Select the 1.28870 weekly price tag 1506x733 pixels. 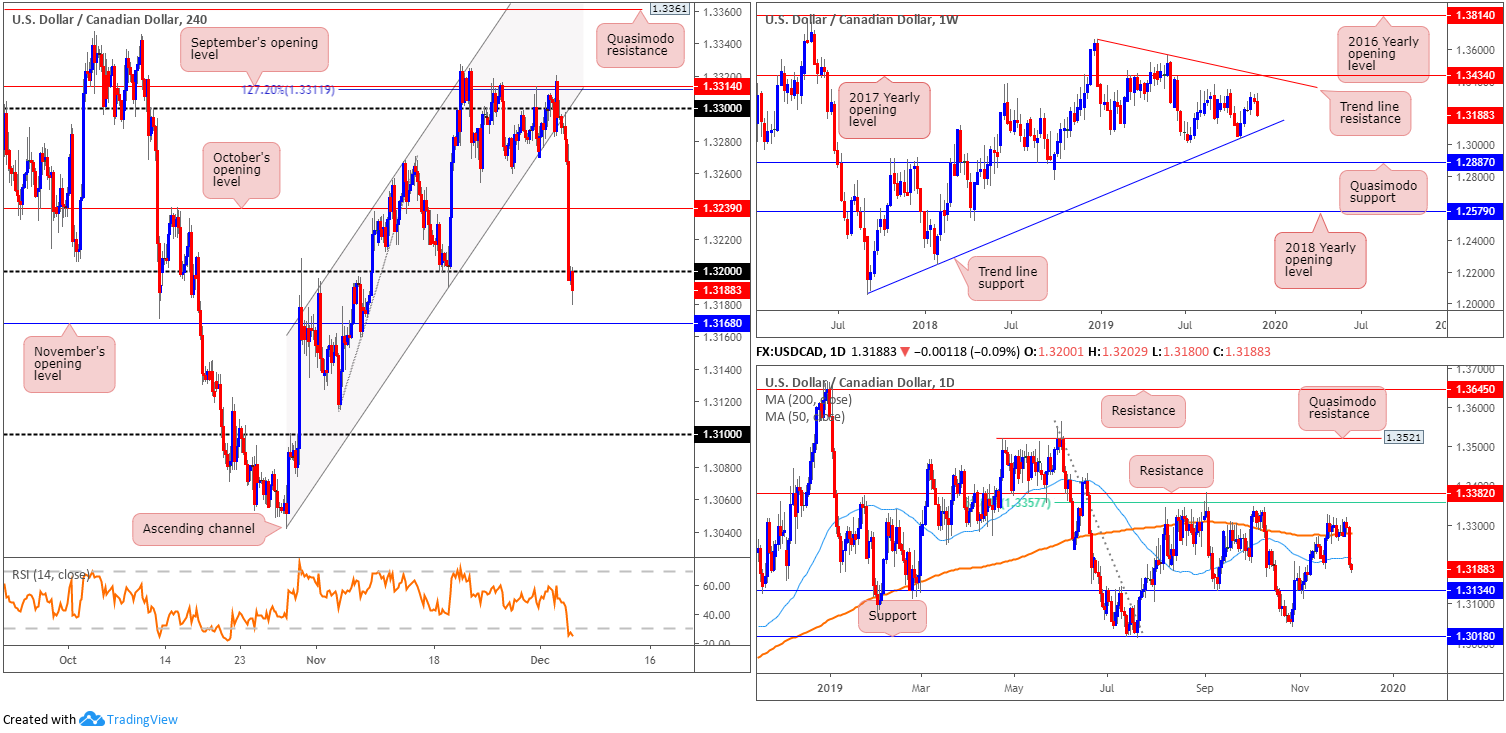click(1476, 162)
